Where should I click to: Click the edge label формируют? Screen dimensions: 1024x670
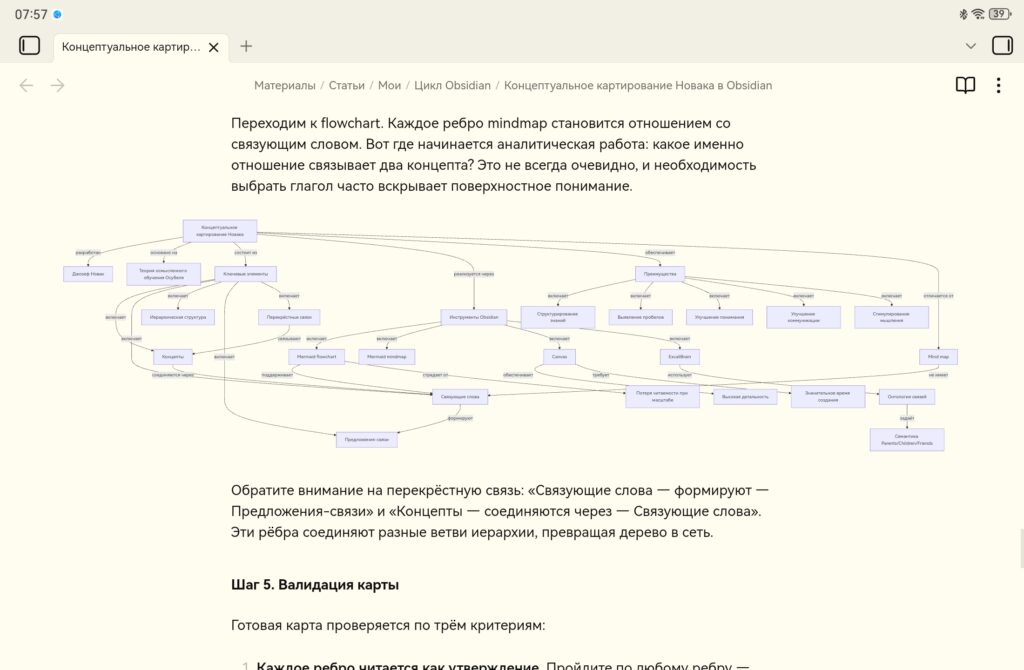(x=460, y=418)
